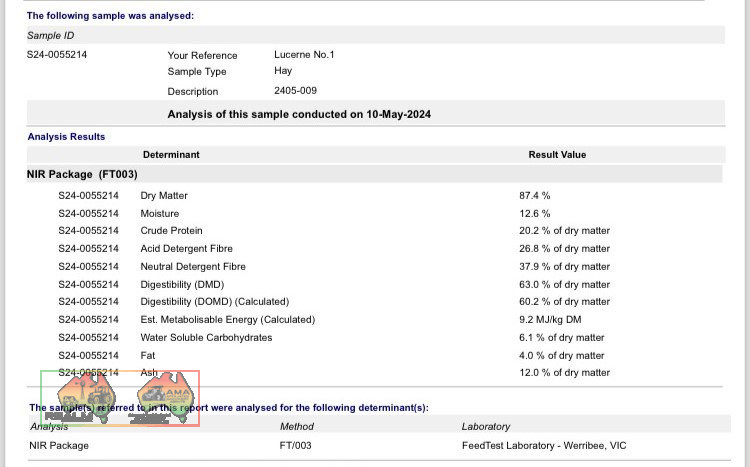This screenshot has height=467, width=750.
Task: Select the Water Soluble Carbohydrates row
Action: coord(206,338)
